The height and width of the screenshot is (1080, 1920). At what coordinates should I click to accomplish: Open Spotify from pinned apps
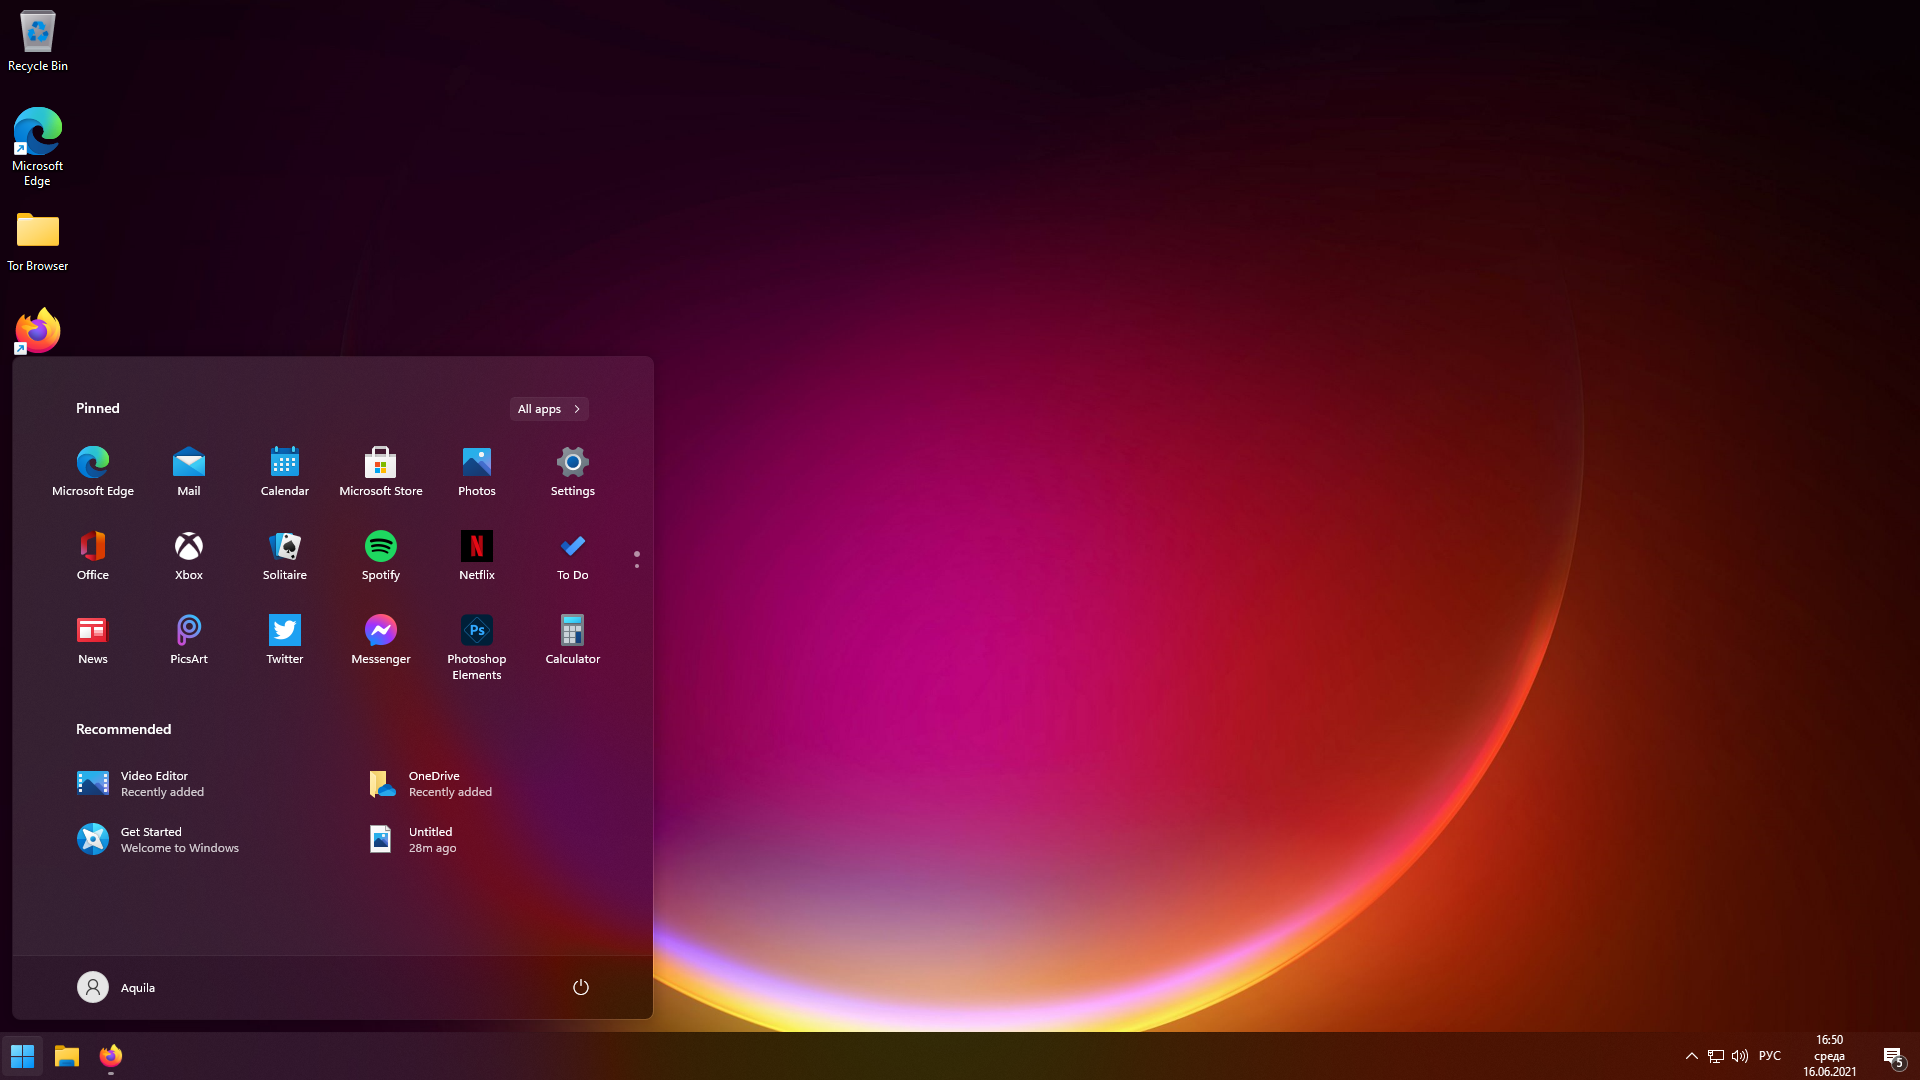[380, 554]
